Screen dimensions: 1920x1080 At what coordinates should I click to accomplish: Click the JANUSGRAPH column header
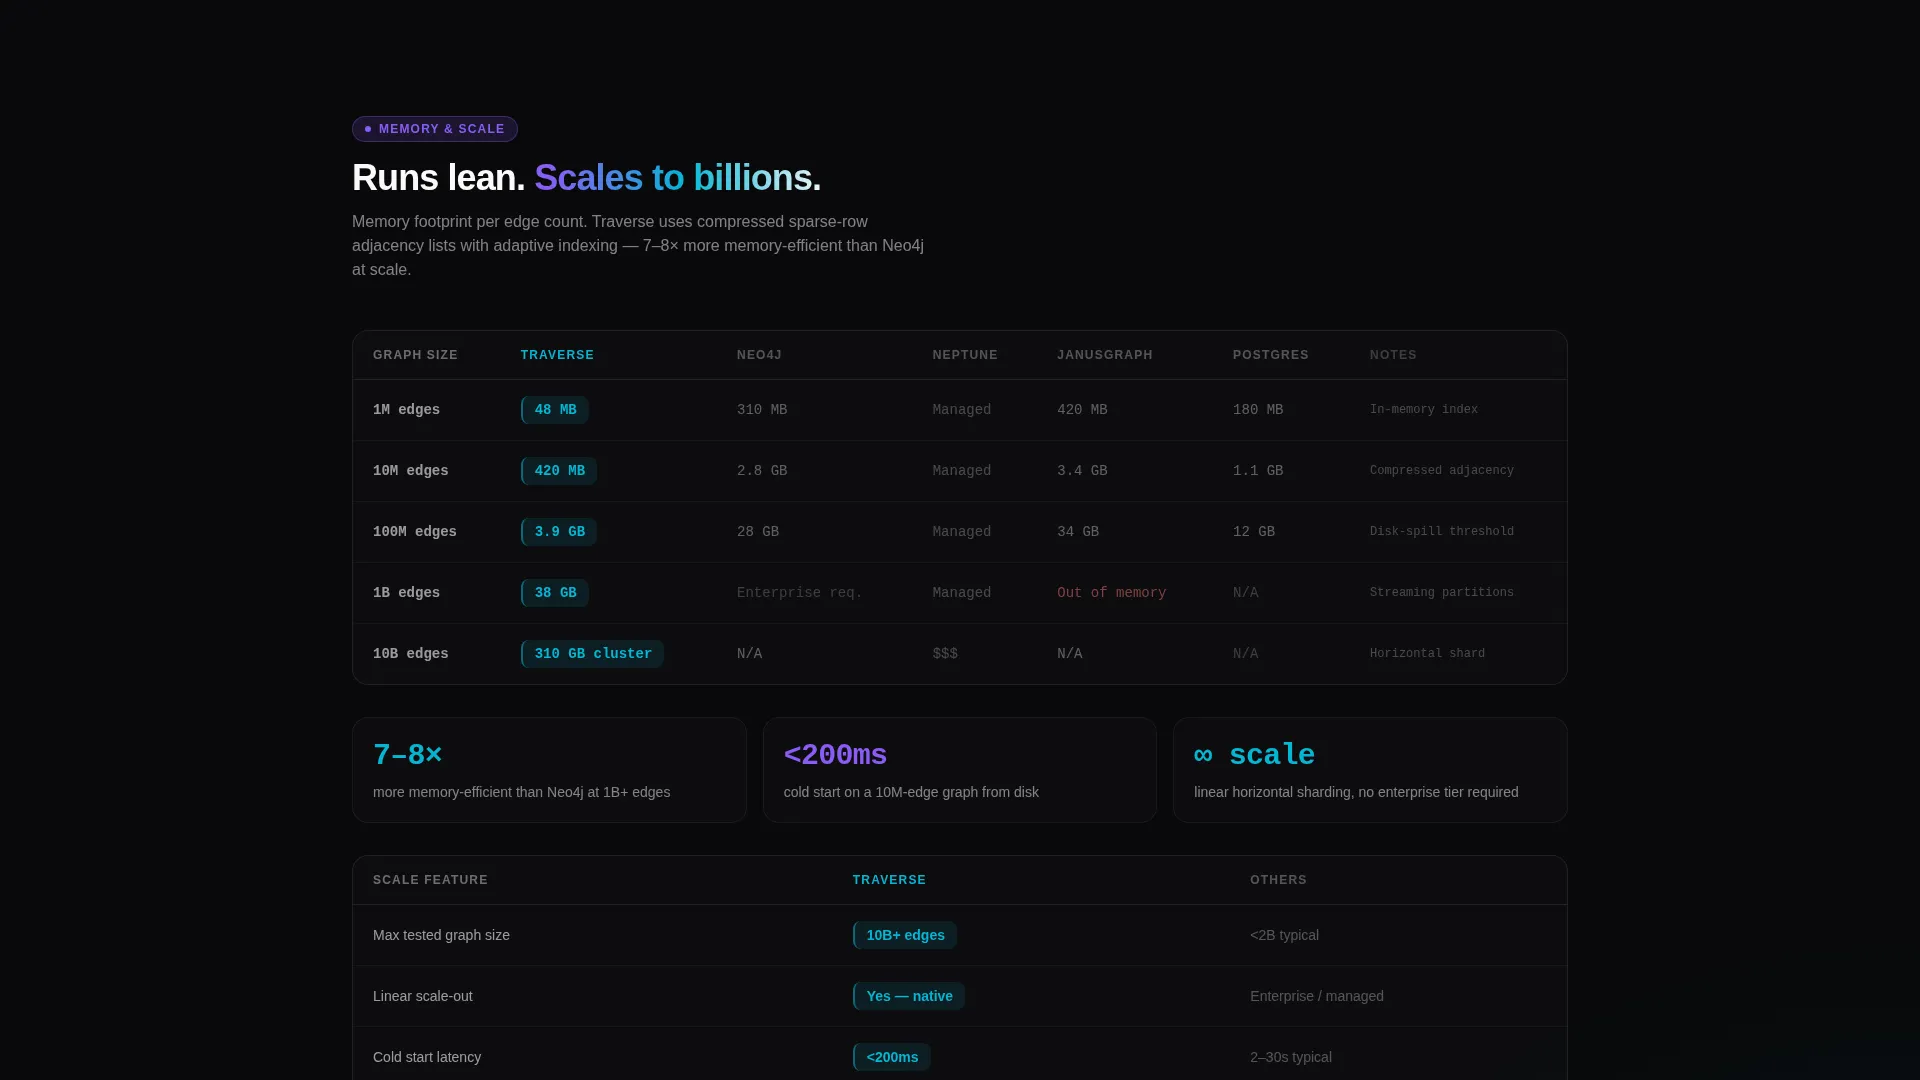[1105, 355]
